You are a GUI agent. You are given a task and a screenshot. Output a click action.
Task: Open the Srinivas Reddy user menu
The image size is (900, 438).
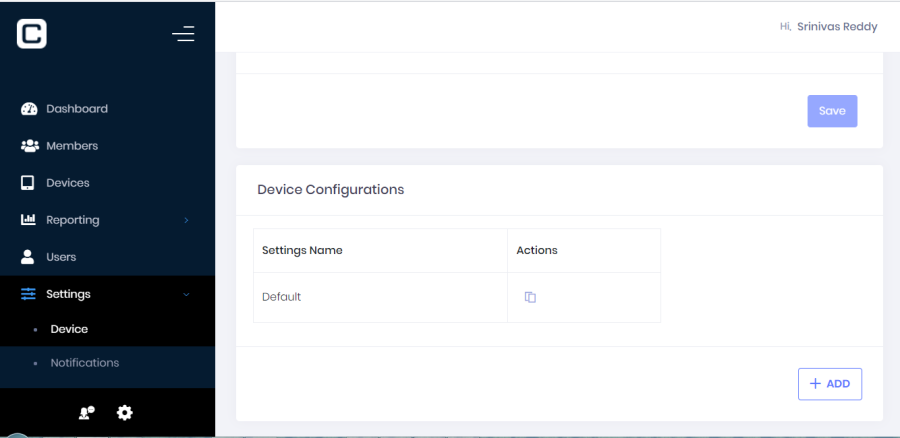click(836, 27)
